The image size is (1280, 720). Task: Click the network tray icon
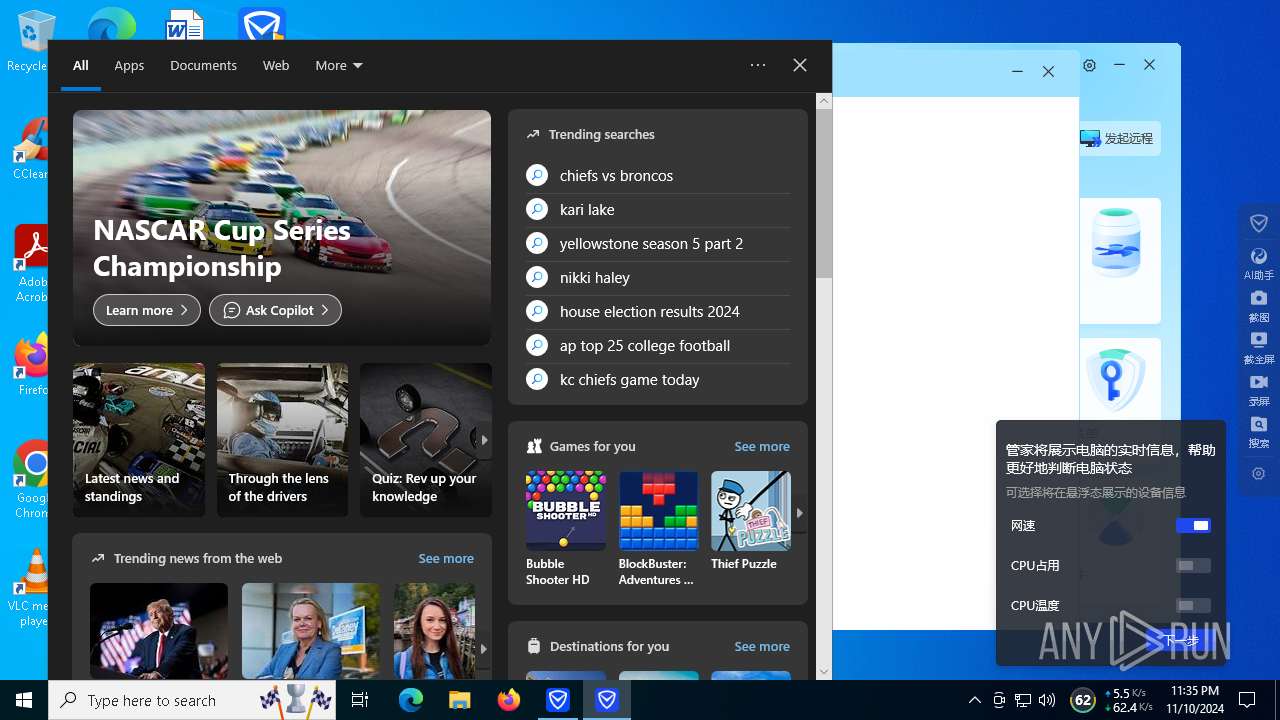[1023, 700]
